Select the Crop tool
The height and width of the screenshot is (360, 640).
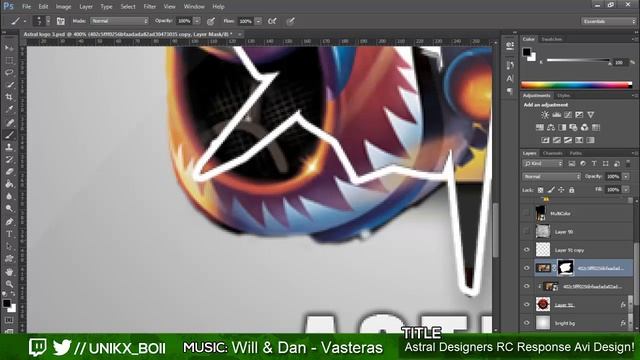(x=9, y=98)
